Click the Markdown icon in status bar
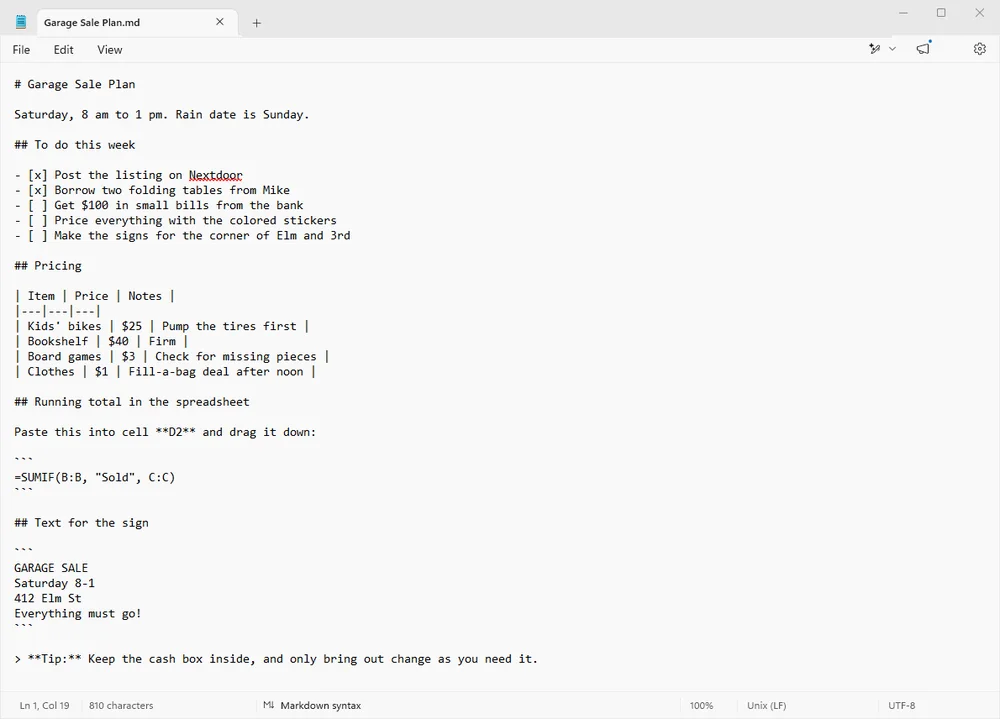The width and height of the screenshot is (1000, 719). (268, 705)
